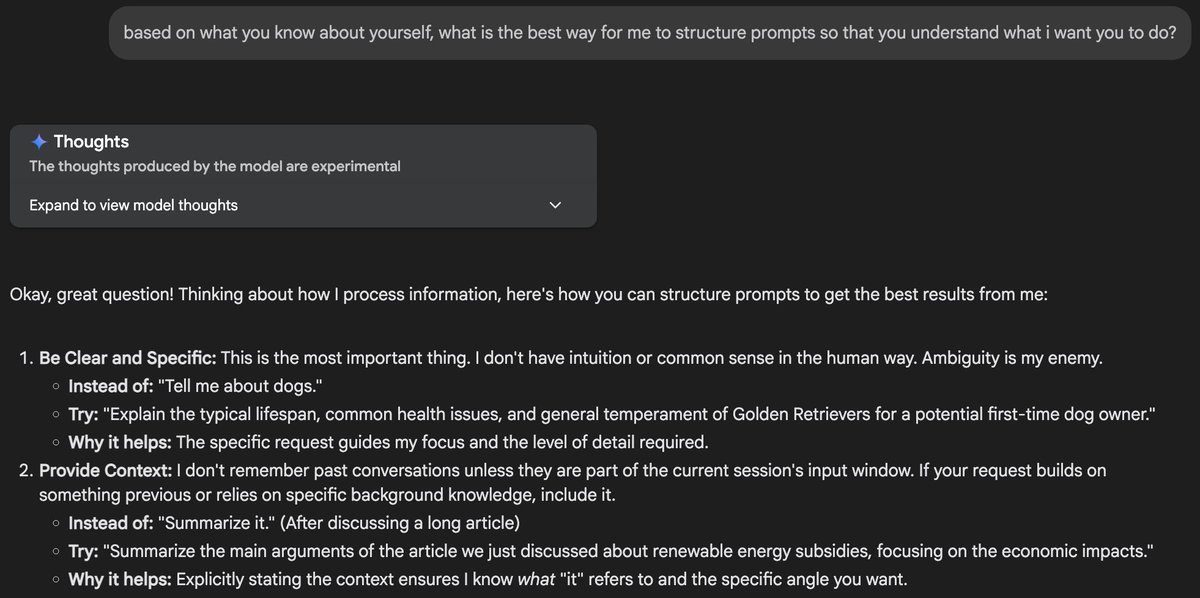Click the "Try:" label under Provide Context
Screen dimensions: 1200x598
click(x=83, y=551)
